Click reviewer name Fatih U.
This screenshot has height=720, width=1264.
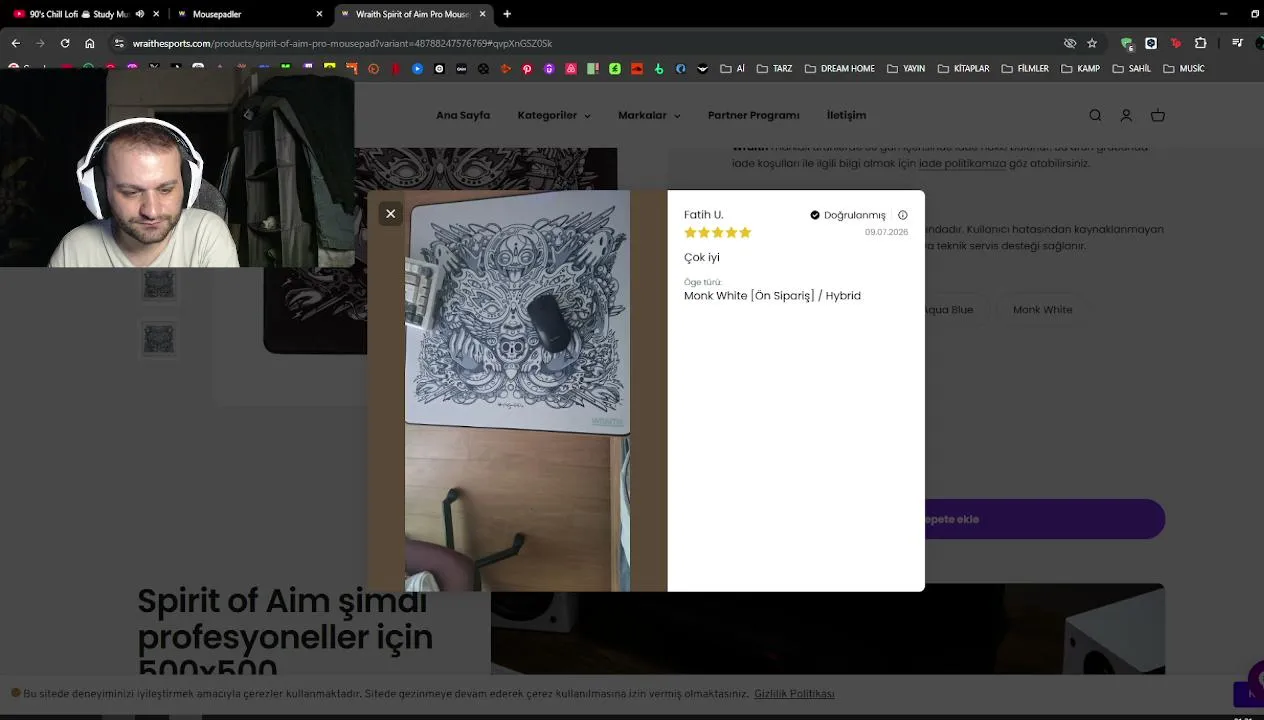703,215
